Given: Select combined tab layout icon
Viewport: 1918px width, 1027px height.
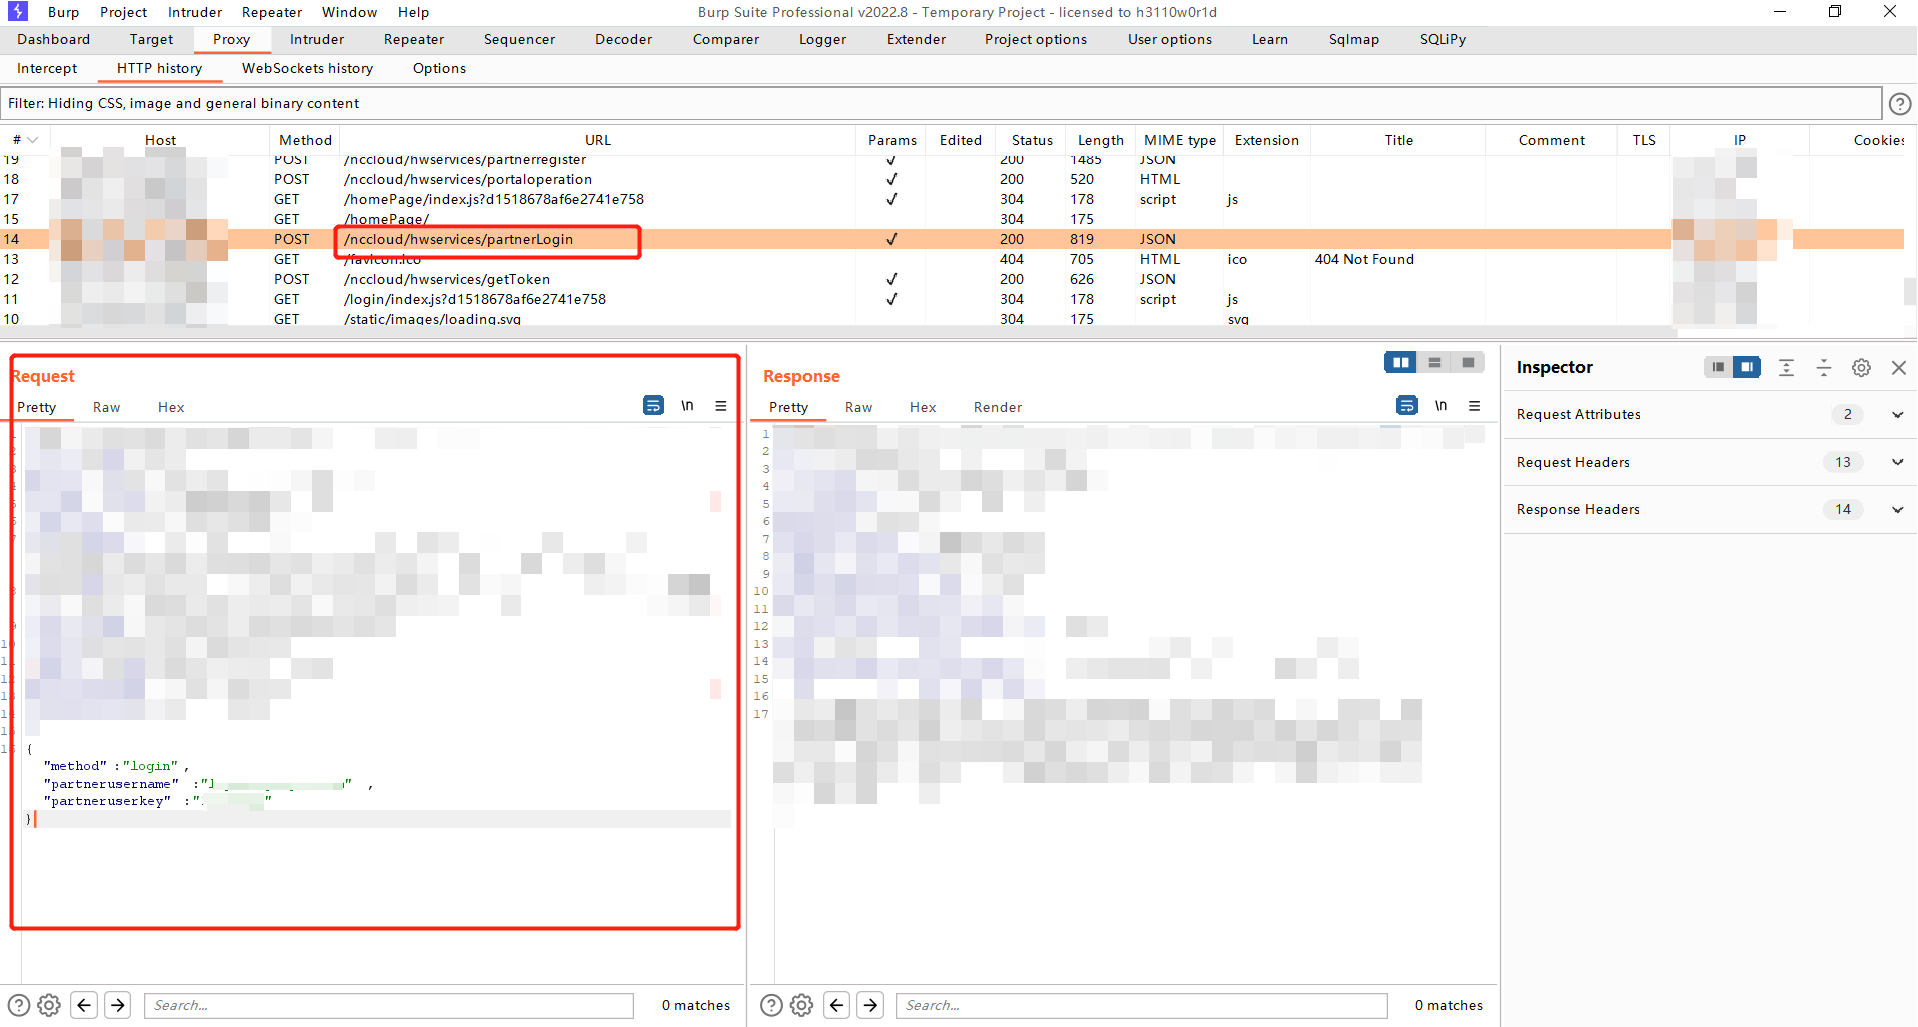Looking at the screenshot, I should 1468,362.
